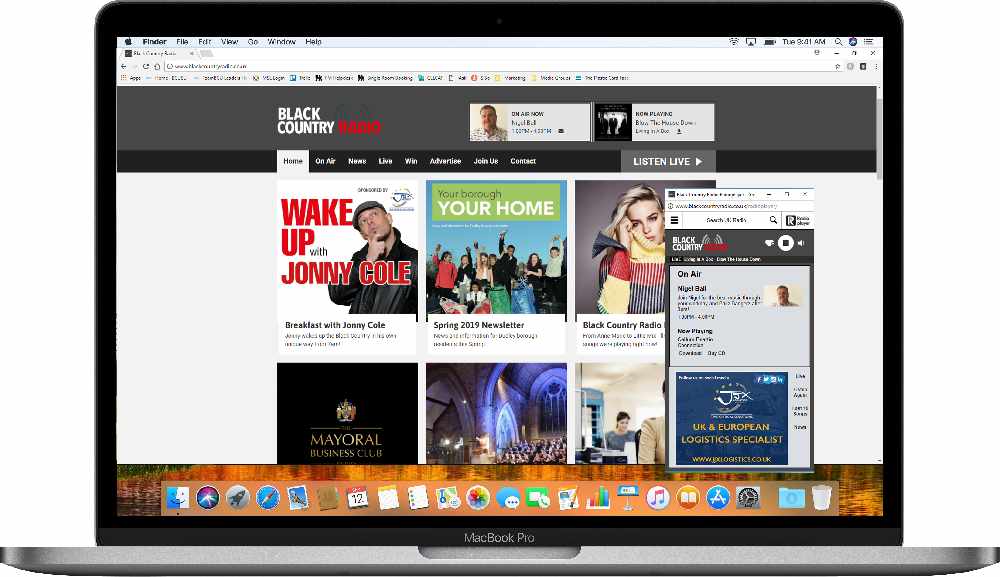Stop playback in the radio player
1000x577 pixels.
tap(786, 243)
